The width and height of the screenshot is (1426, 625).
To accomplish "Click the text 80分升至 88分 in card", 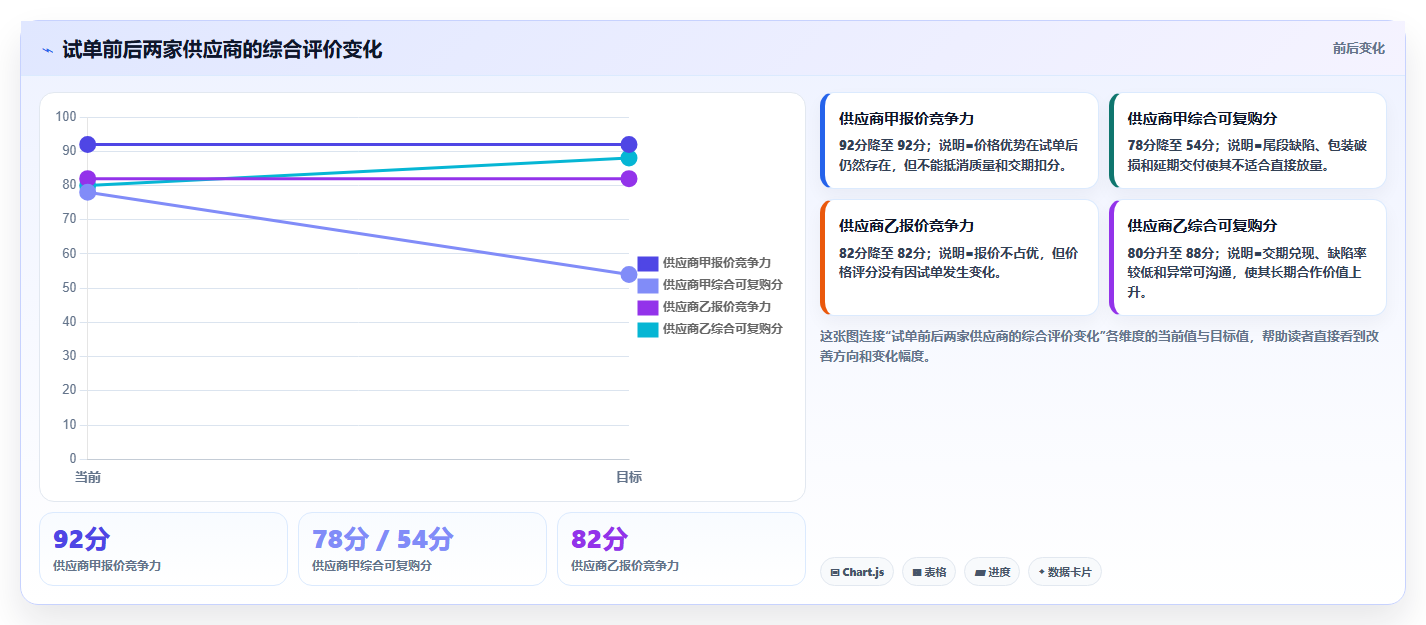I will point(1173,253).
